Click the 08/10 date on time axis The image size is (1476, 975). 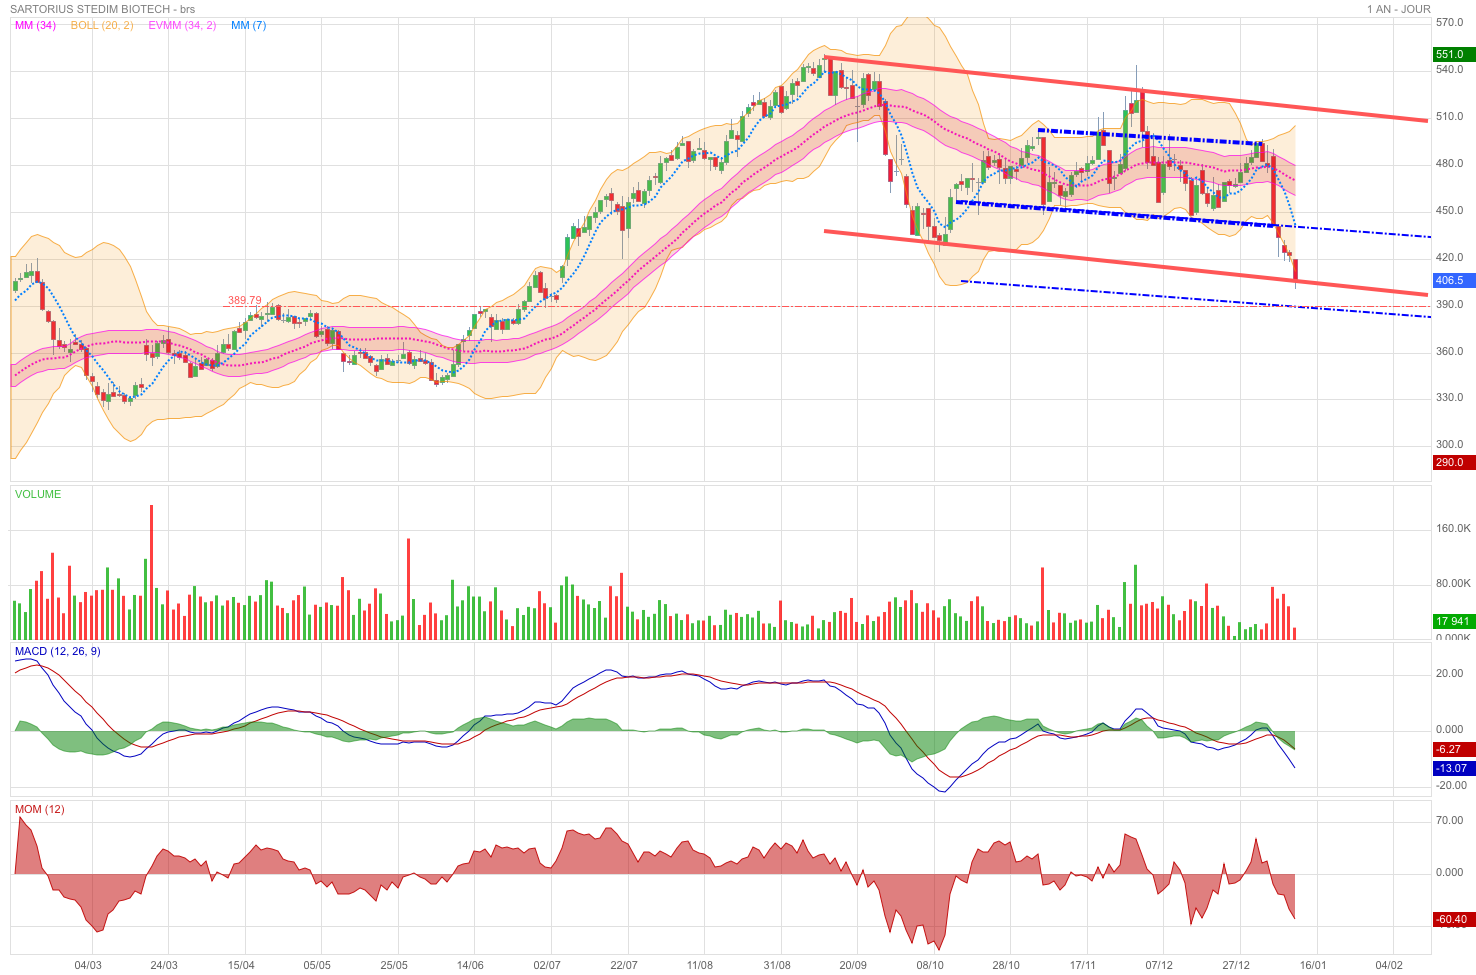point(930,965)
